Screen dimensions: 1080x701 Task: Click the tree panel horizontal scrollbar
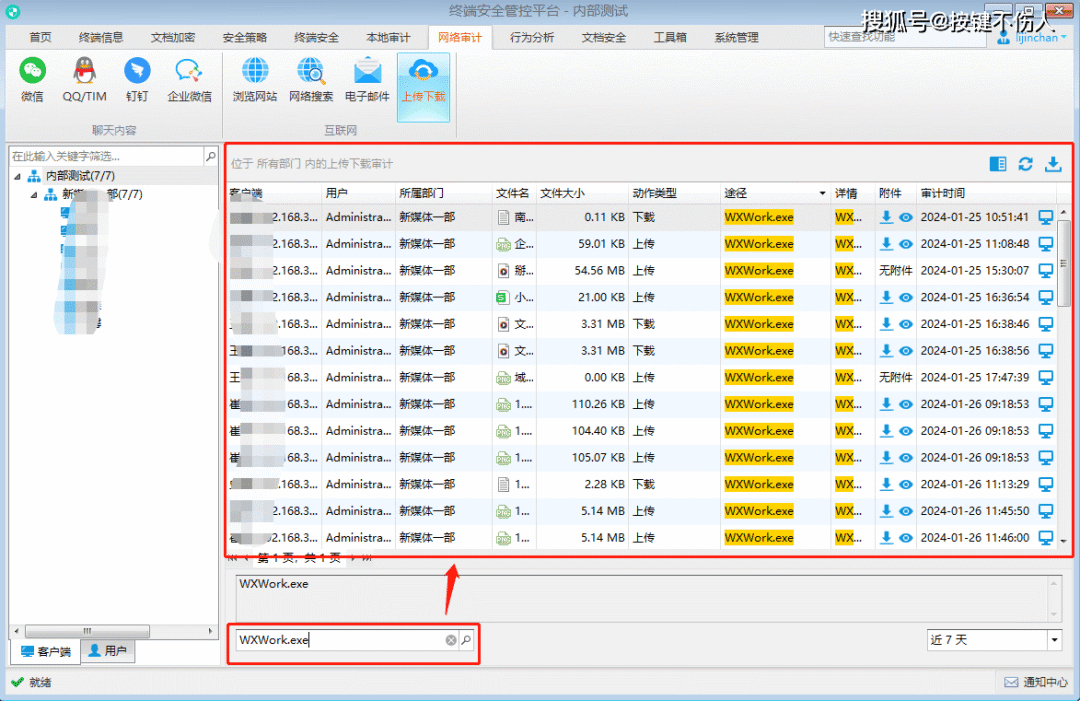(x=87, y=631)
